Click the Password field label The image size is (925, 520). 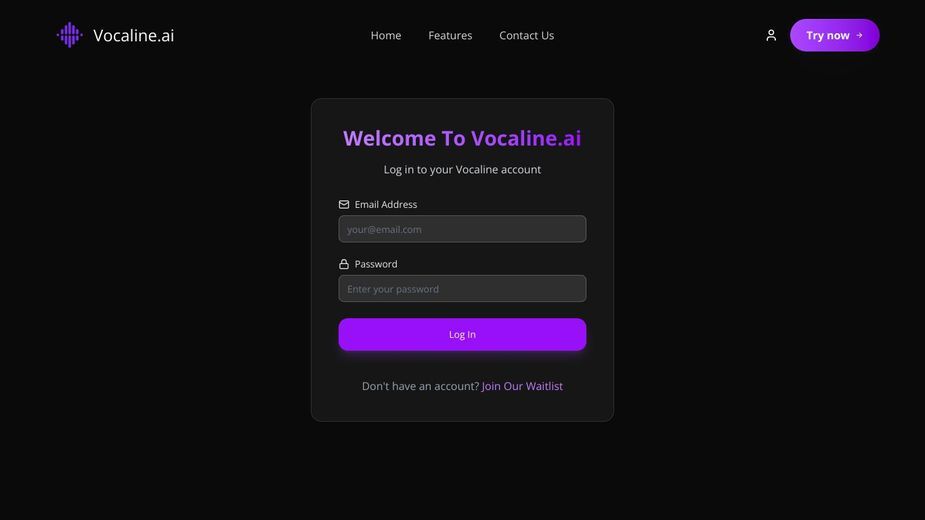[x=376, y=264]
